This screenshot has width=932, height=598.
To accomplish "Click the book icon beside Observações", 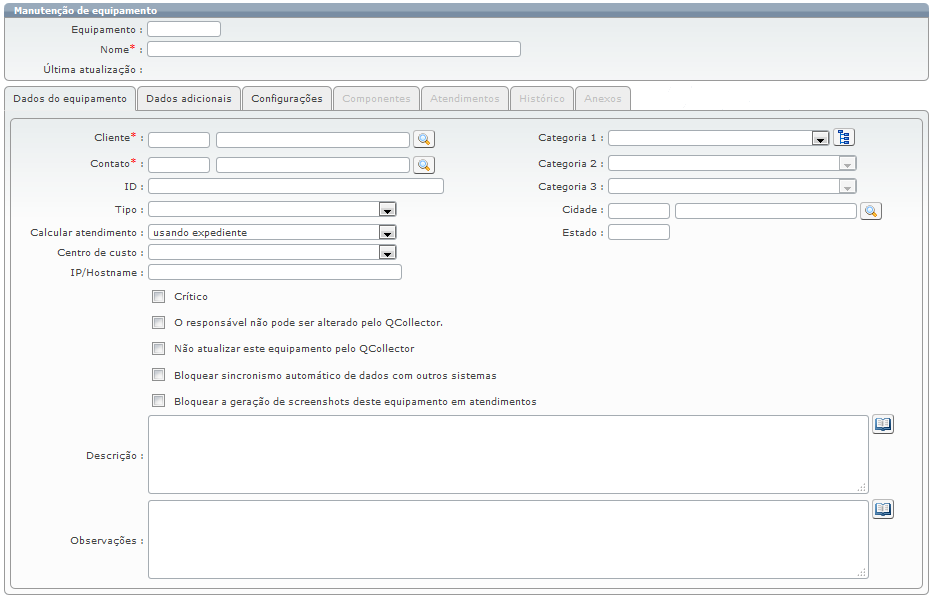I will (x=883, y=510).
